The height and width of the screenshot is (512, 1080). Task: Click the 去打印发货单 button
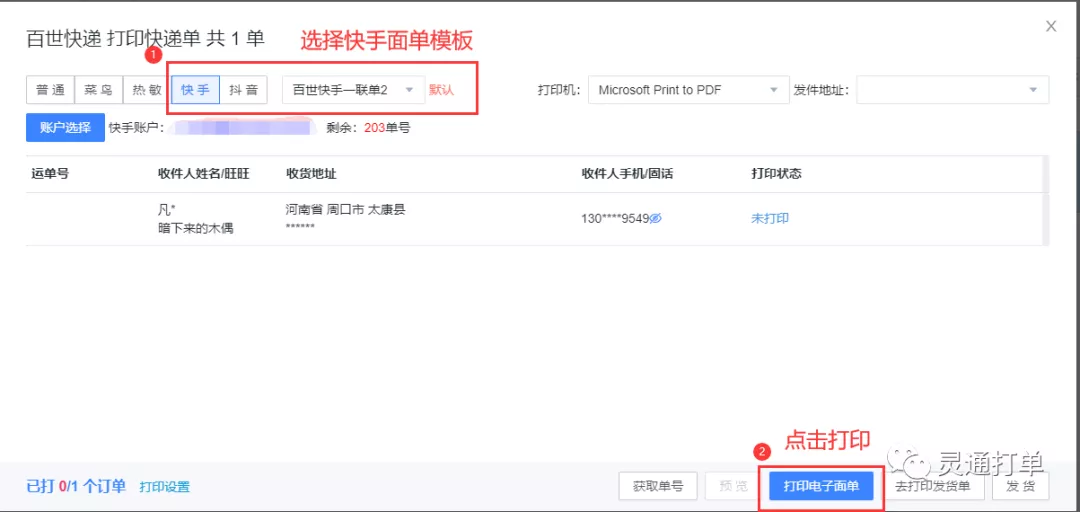[933, 487]
